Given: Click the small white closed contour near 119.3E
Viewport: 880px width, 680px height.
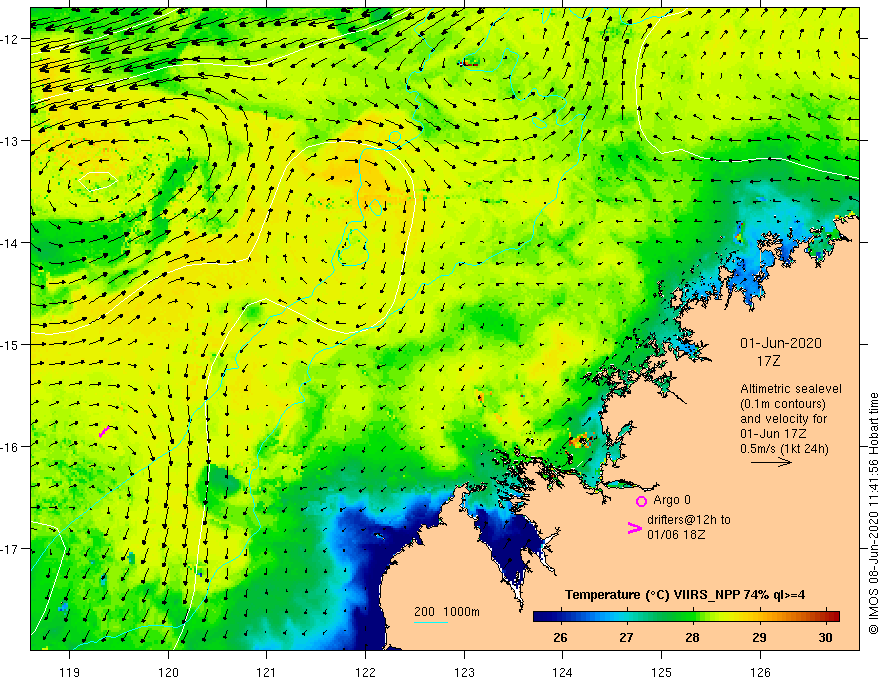Looking at the screenshot, I should (x=98, y=181).
